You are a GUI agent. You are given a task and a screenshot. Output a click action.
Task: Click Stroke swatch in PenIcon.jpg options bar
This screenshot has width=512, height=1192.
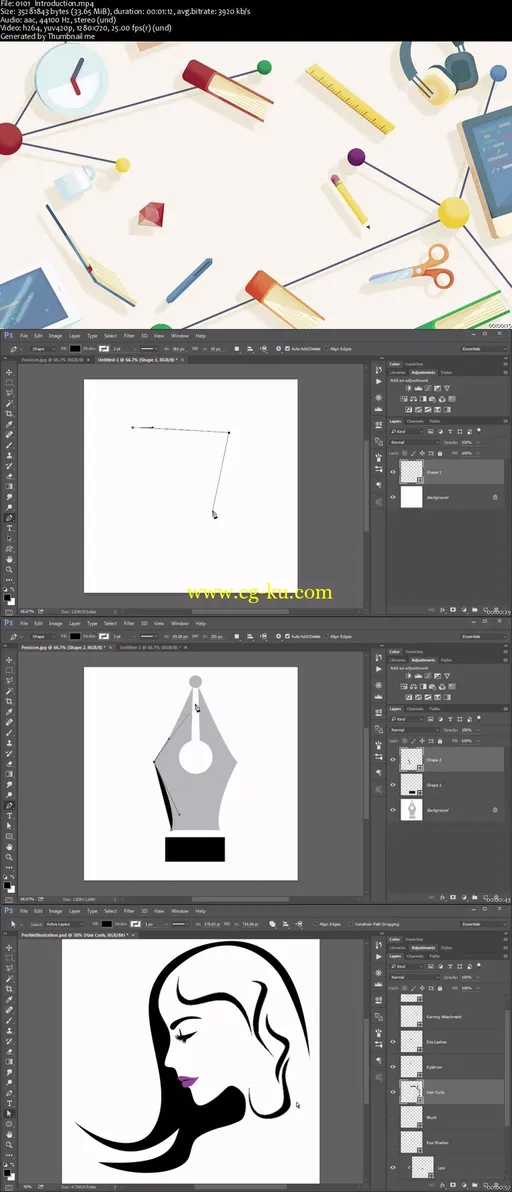tap(103, 637)
